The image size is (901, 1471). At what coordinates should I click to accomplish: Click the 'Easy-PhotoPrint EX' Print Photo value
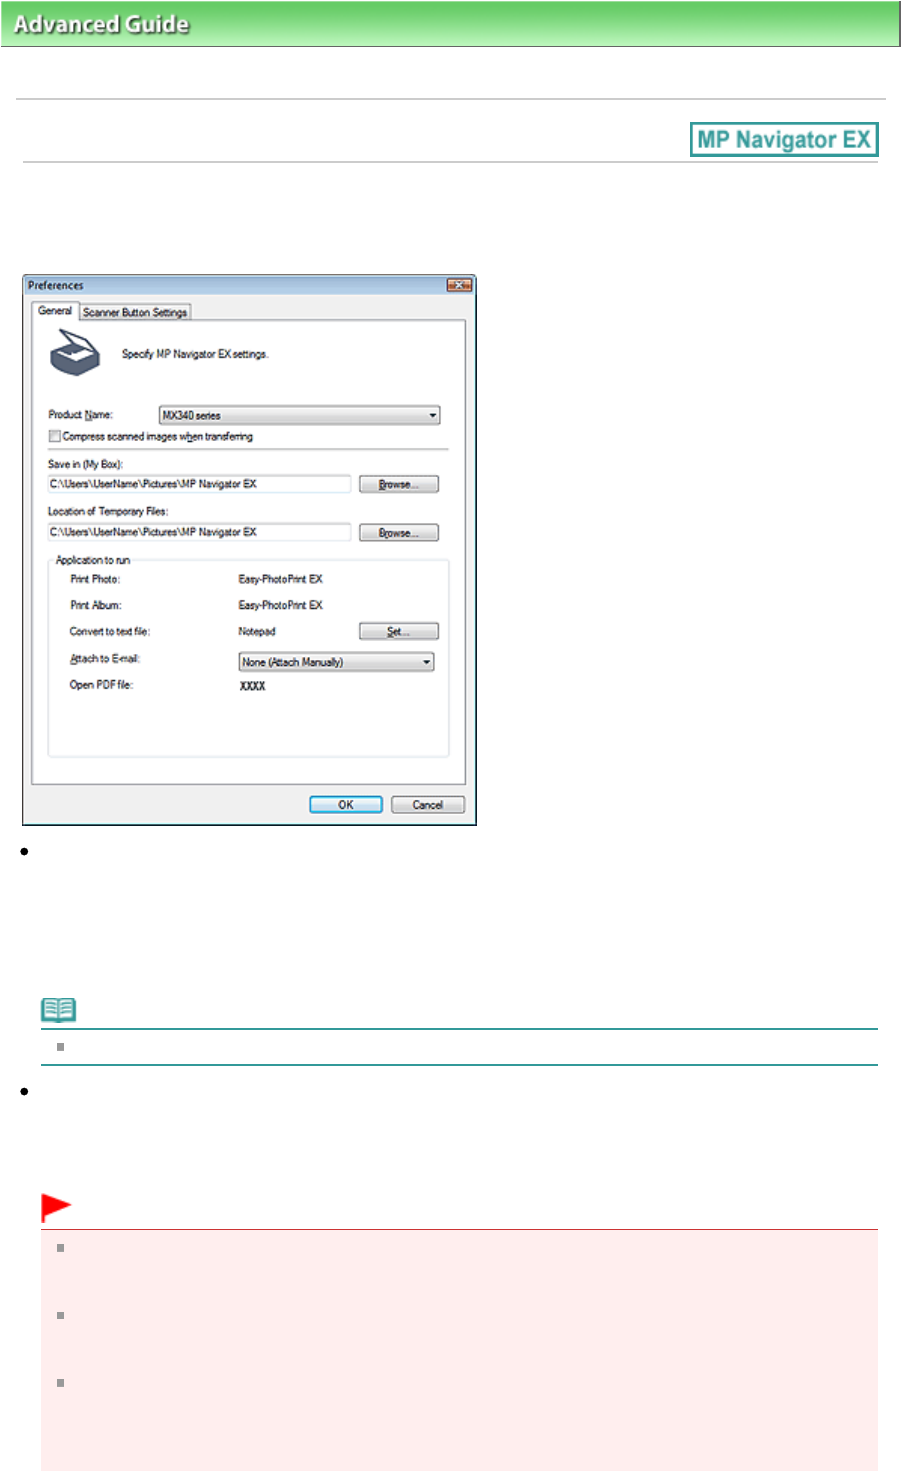pyautogui.click(x=280, y=579)
